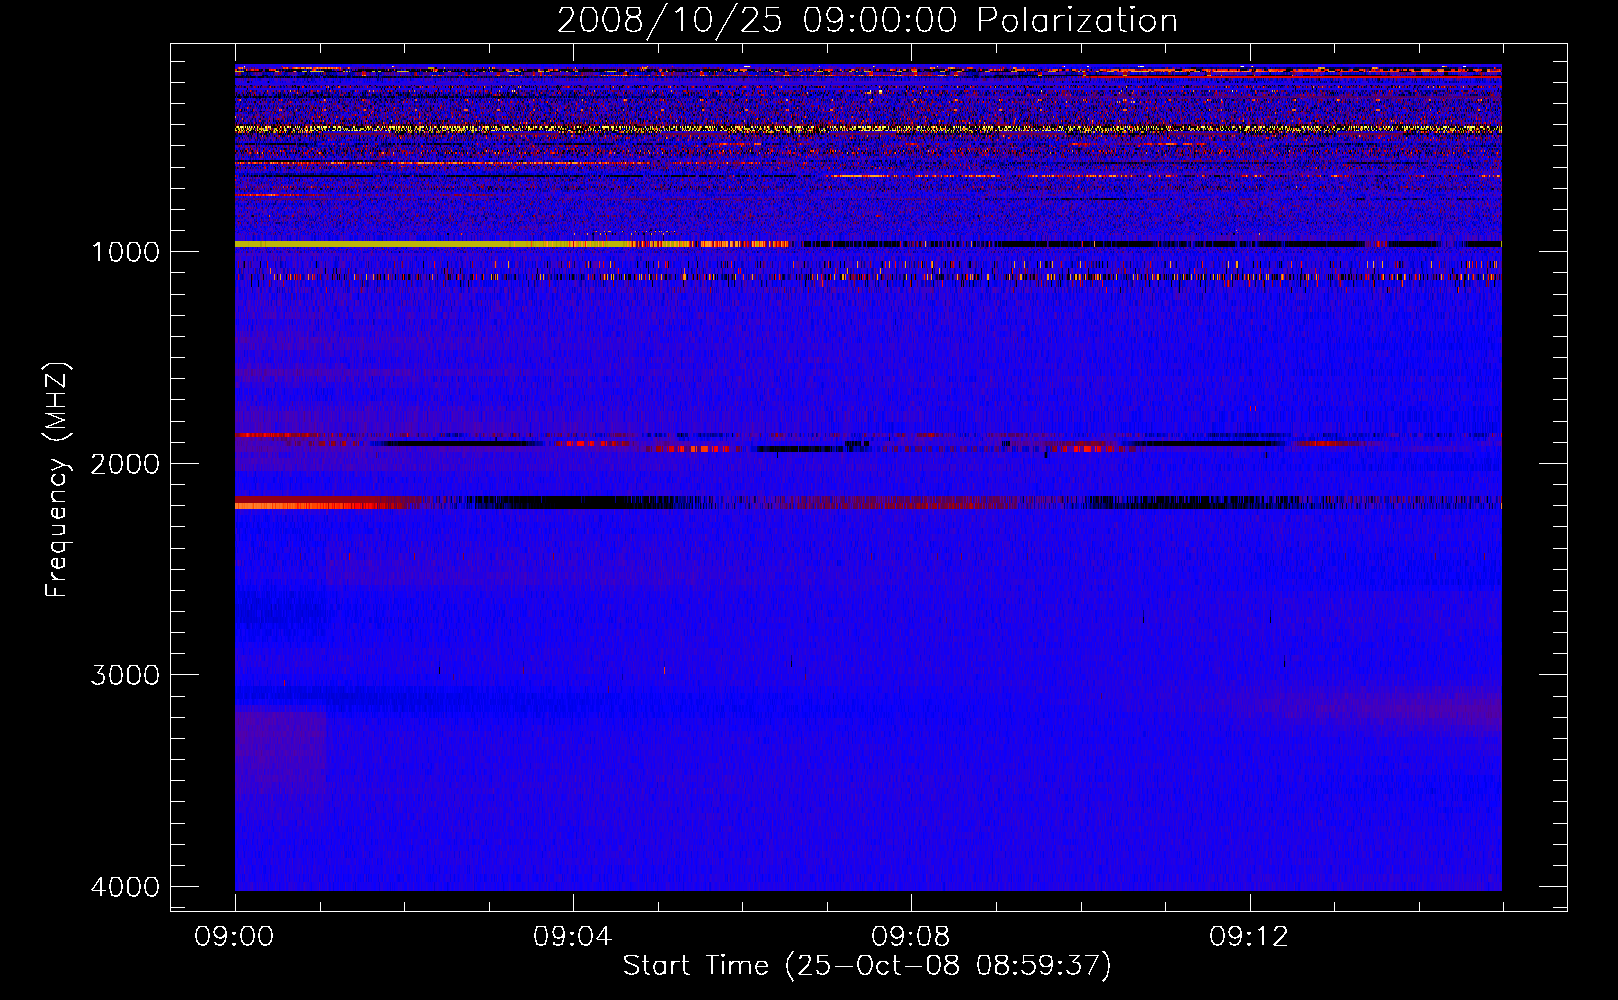Click the 09:00 time tick label
The height and width of the screenshot is (1000, 1618).
pos(235,937)
